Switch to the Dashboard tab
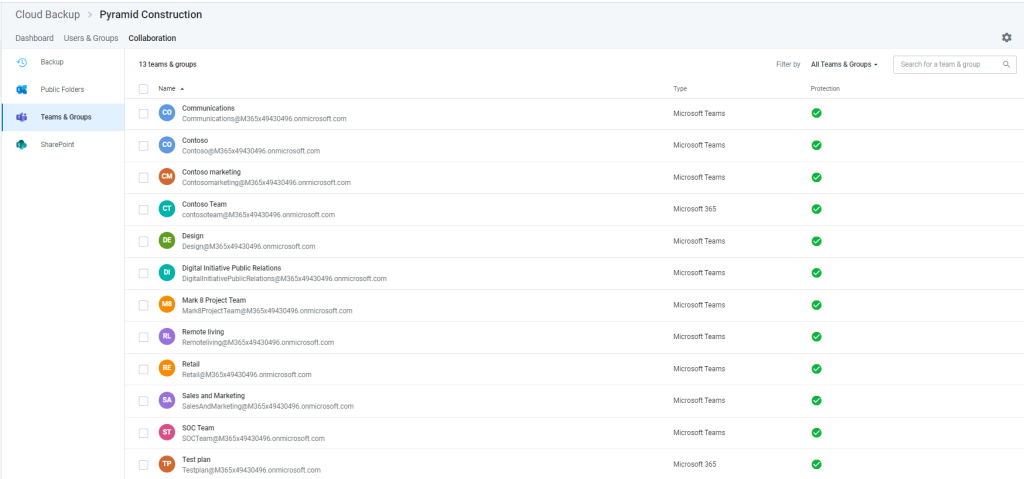Image resolution: width=1024 pixels, height=479 pixels. (x=35, y=39)
